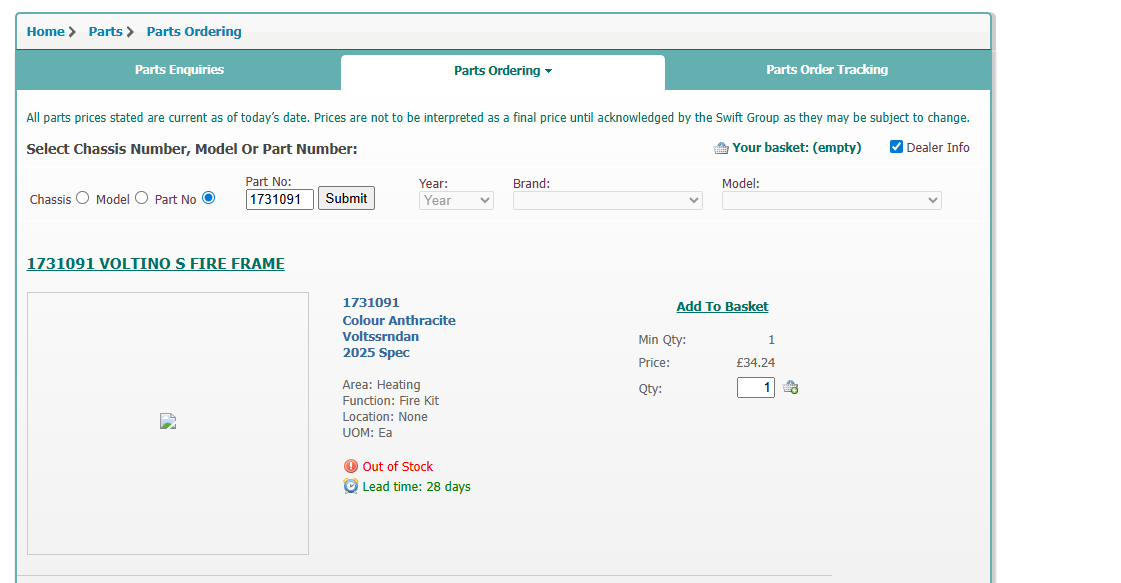Switch to the Parts Enquiries tab
The height and width of the screenshot is (583, 1121).
(179, 70)
